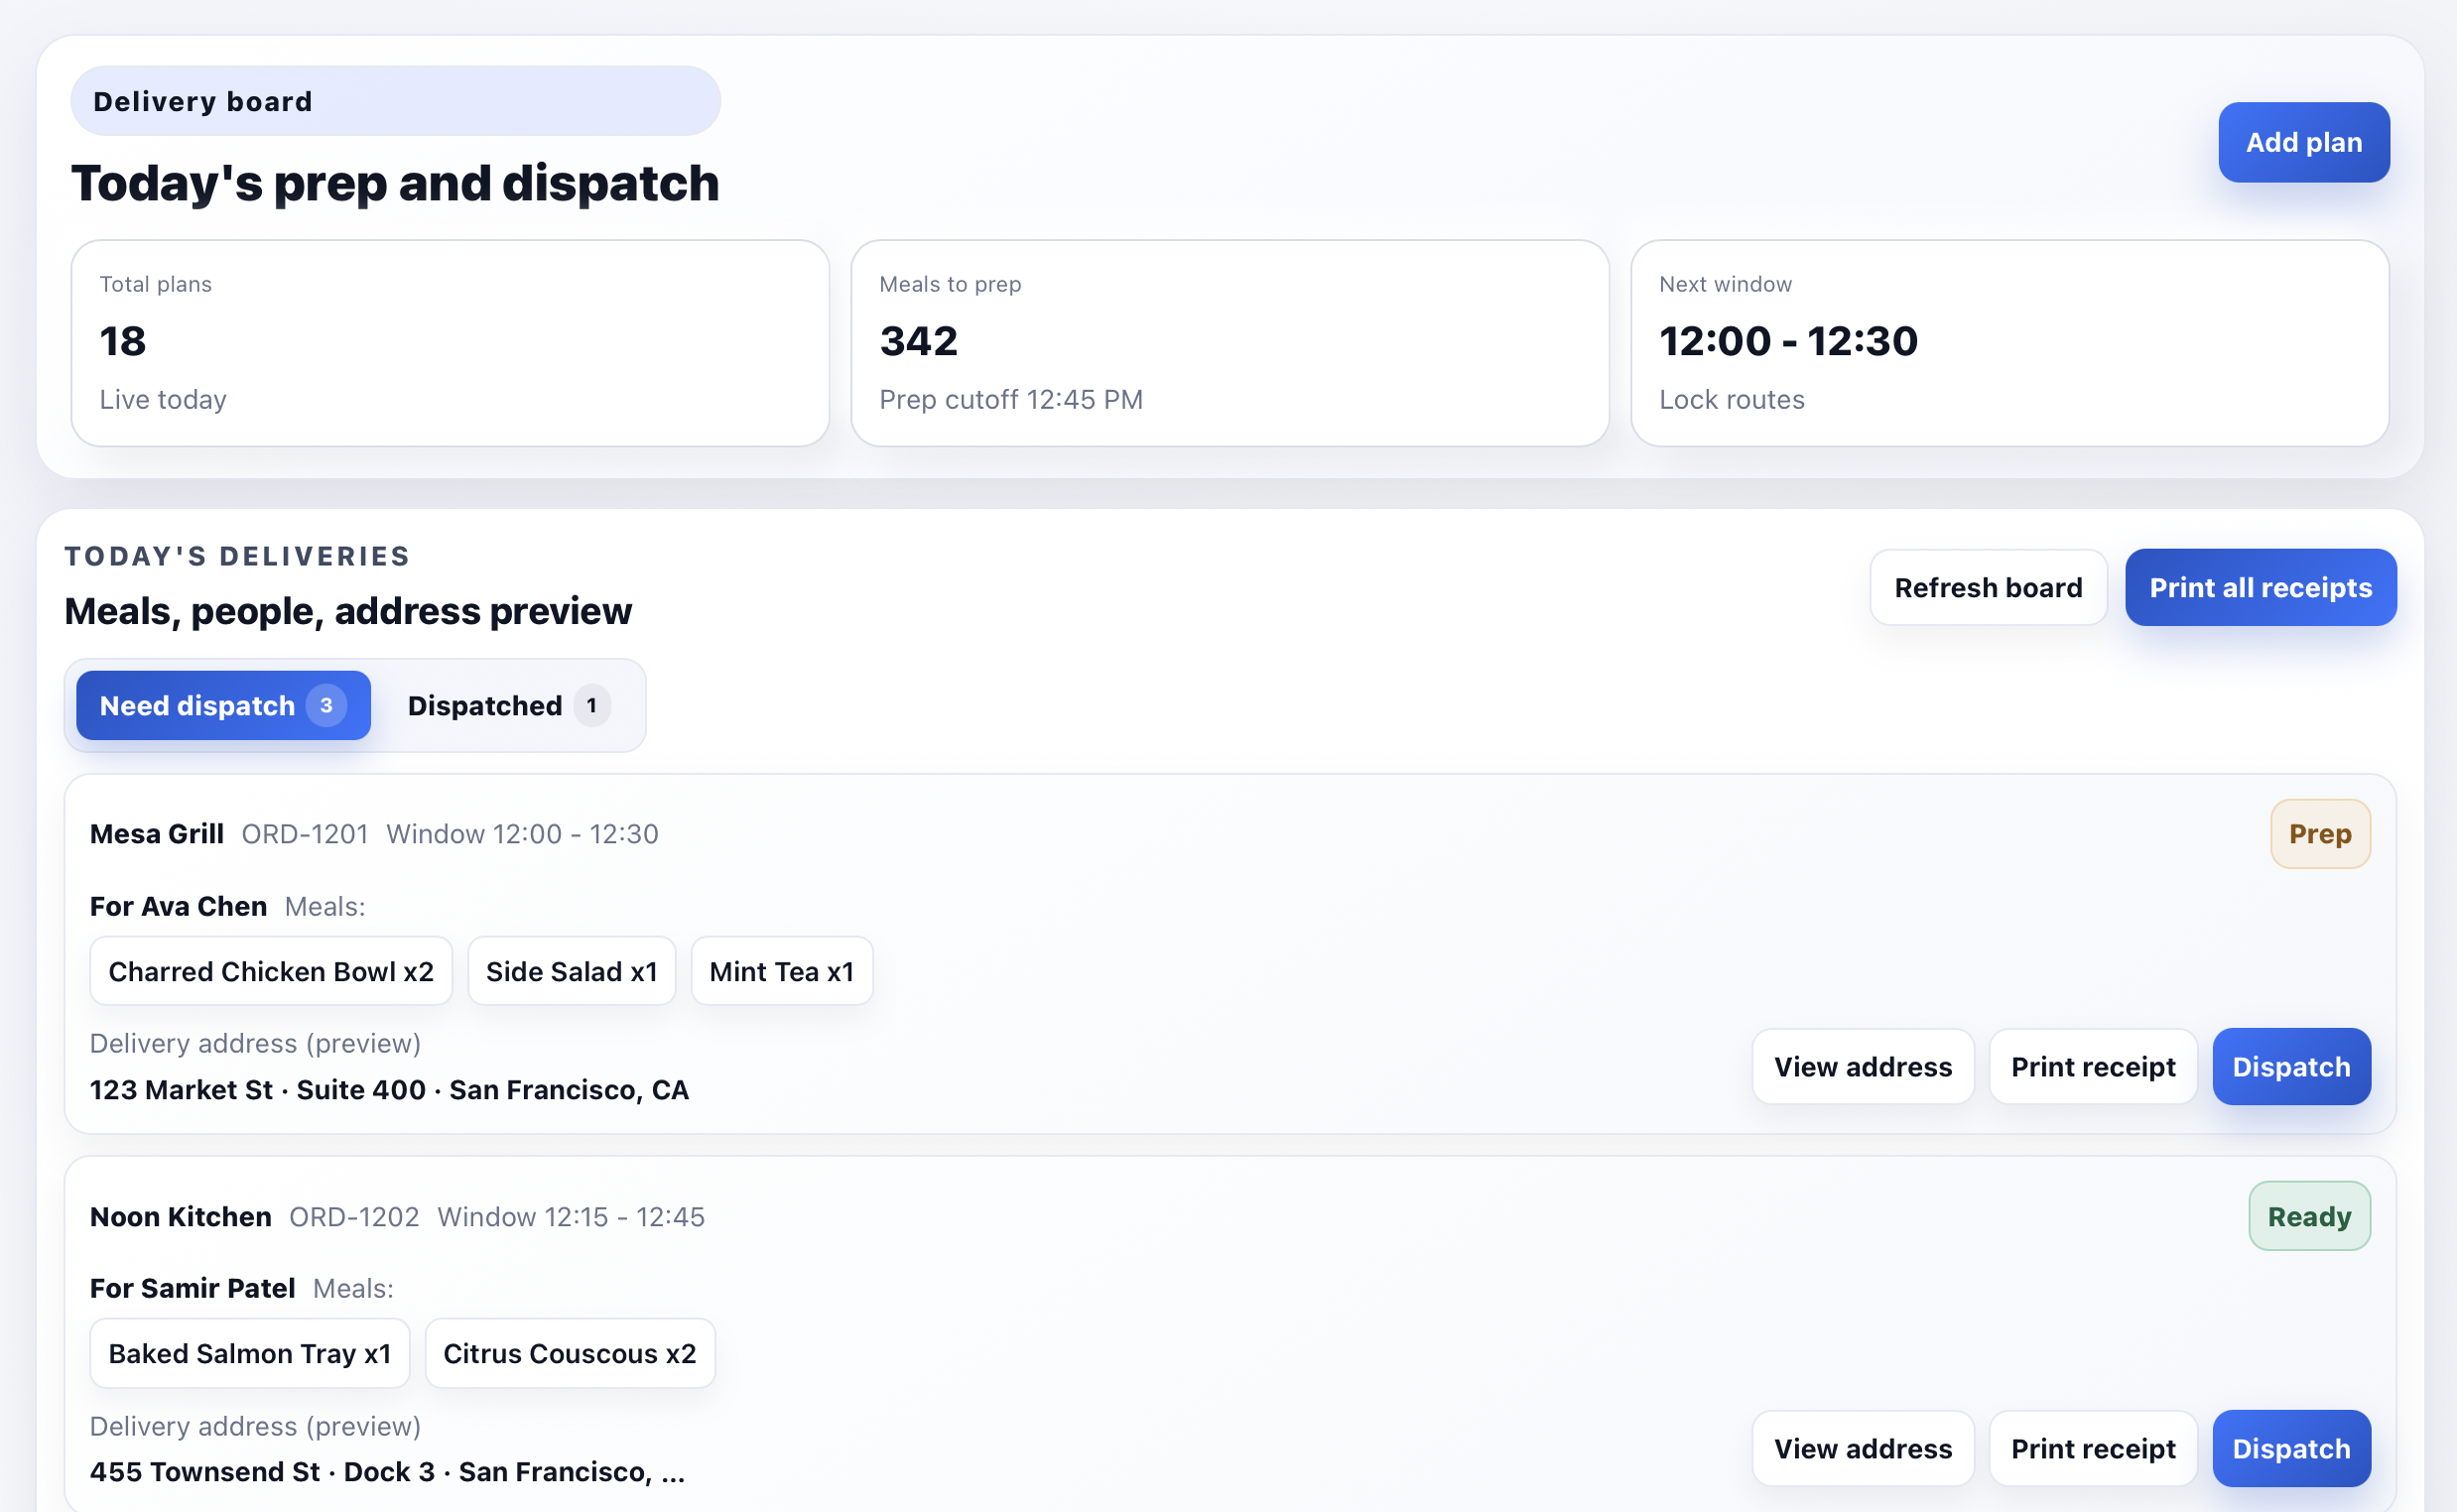Select the Charred Chicken Bowl x2 chip
This screenshot has width=2457, height=1512.
(x=270, y=971)
